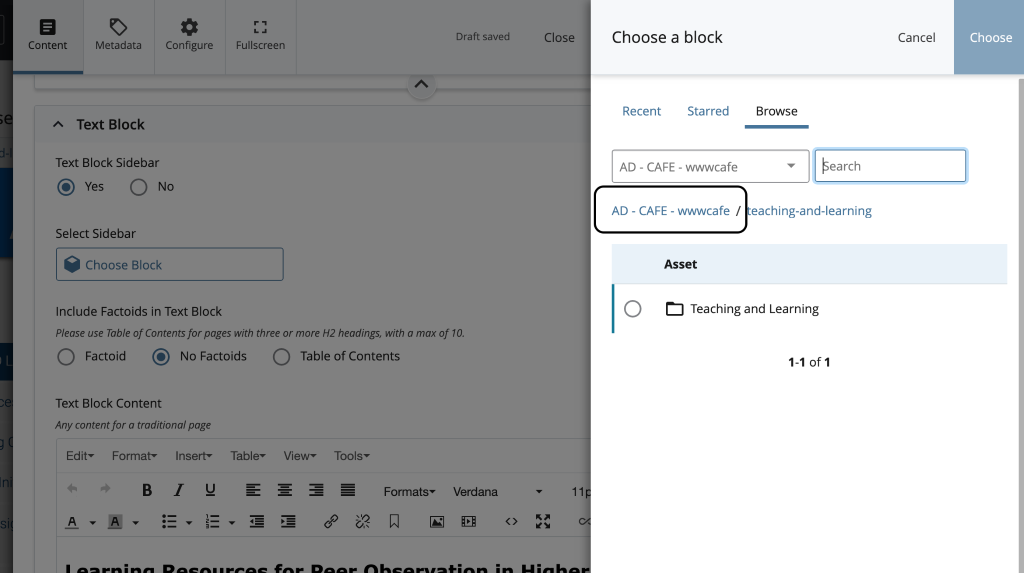Insert a bulleted list
Screen dimensions: 1024x573
coord(169,521)
